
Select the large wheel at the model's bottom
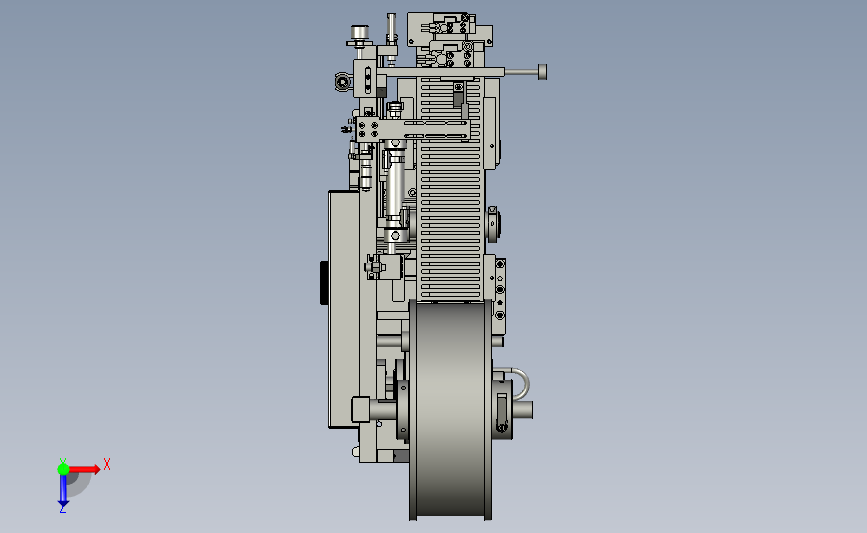tap(450, 410)
